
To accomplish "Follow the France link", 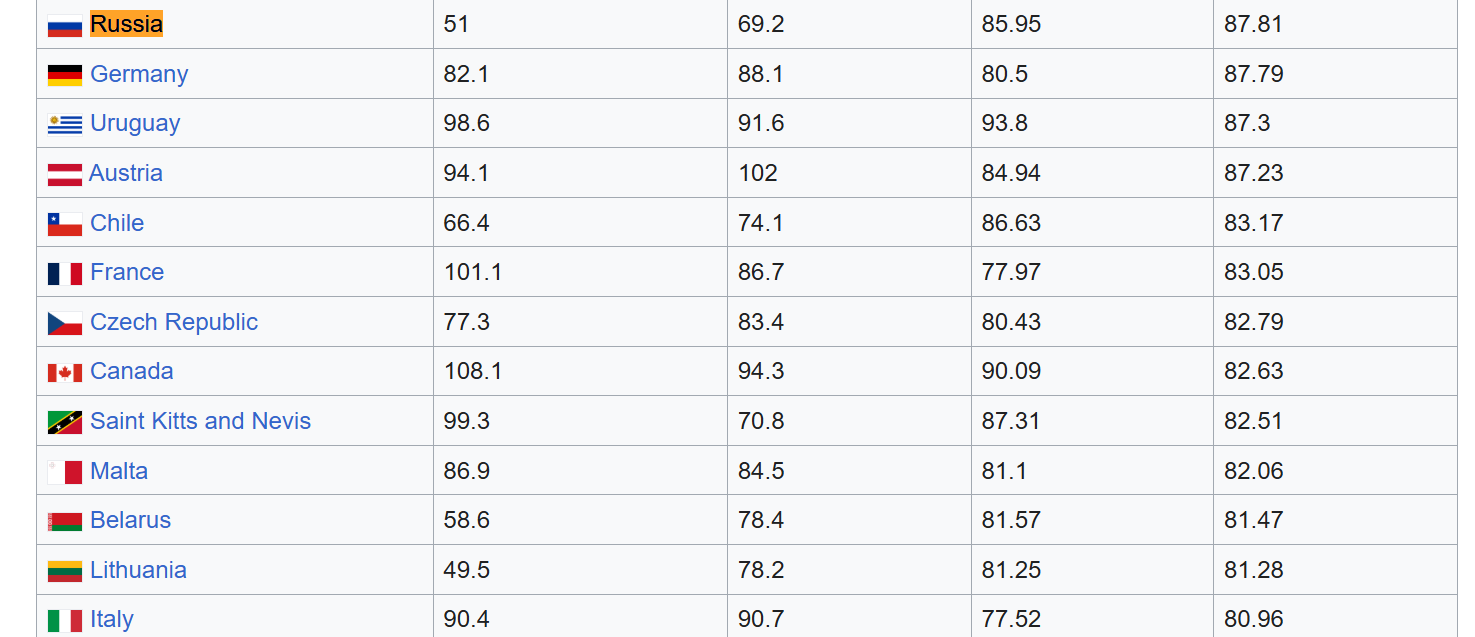I will [x=127, y=272].
